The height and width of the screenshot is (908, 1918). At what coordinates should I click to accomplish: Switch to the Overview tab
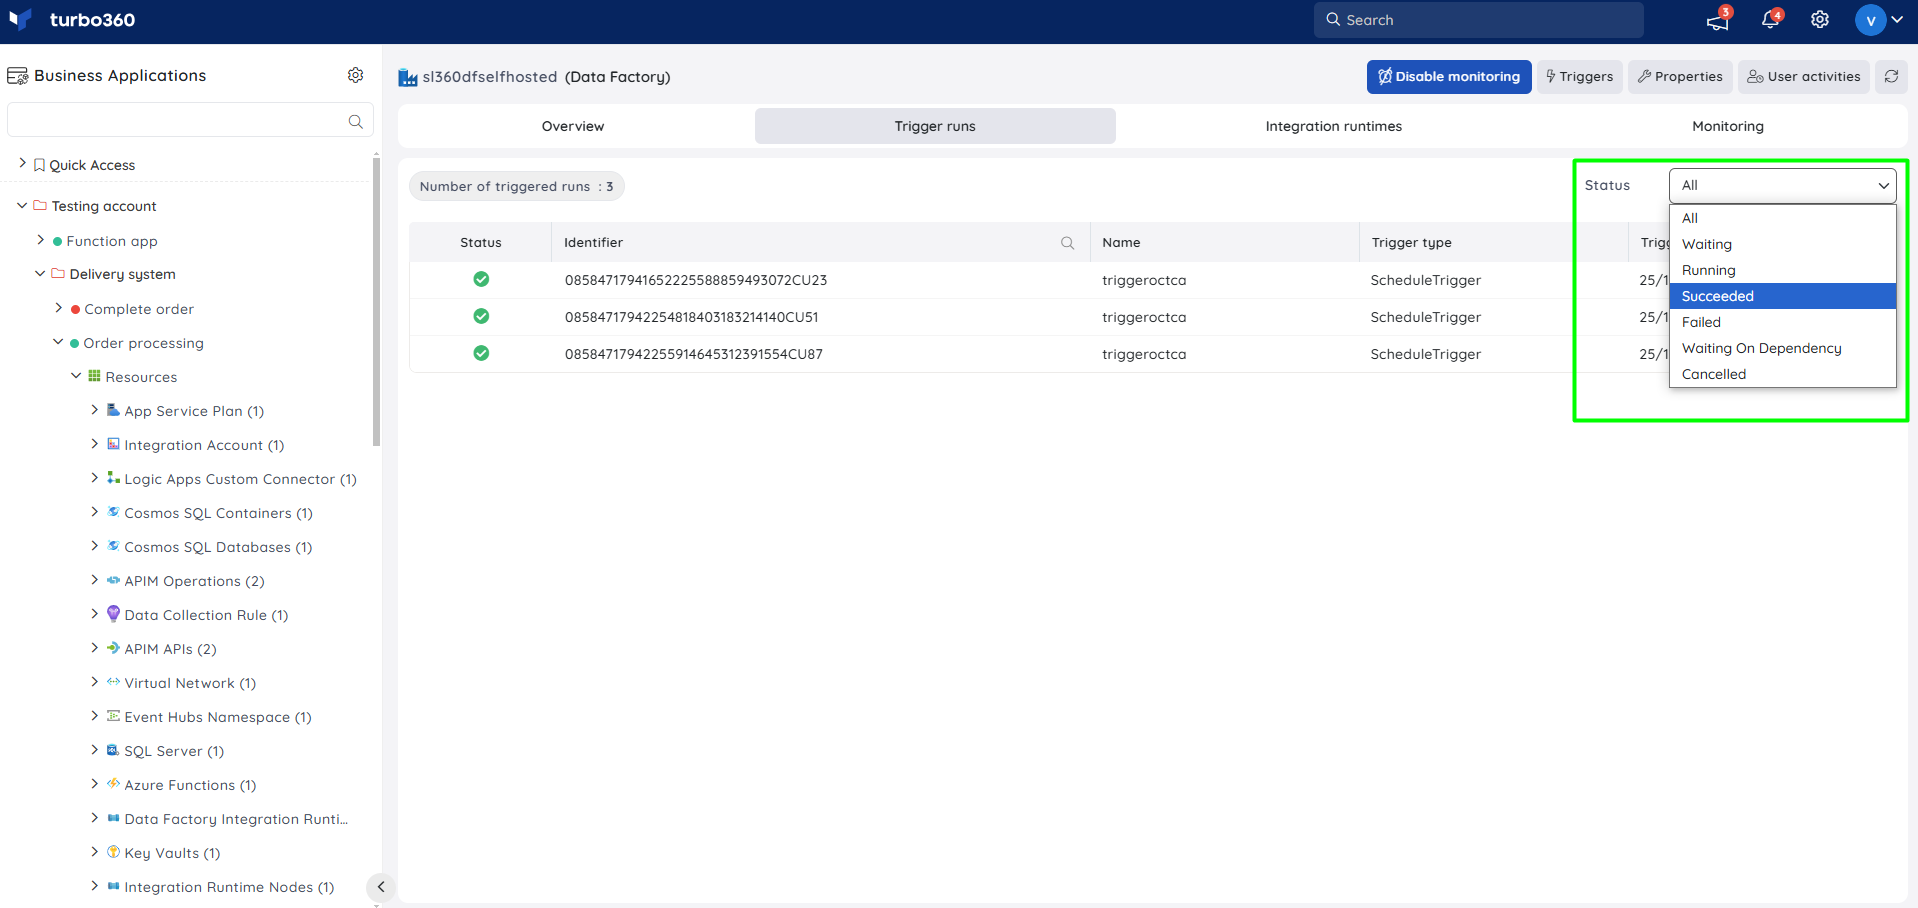573,126
